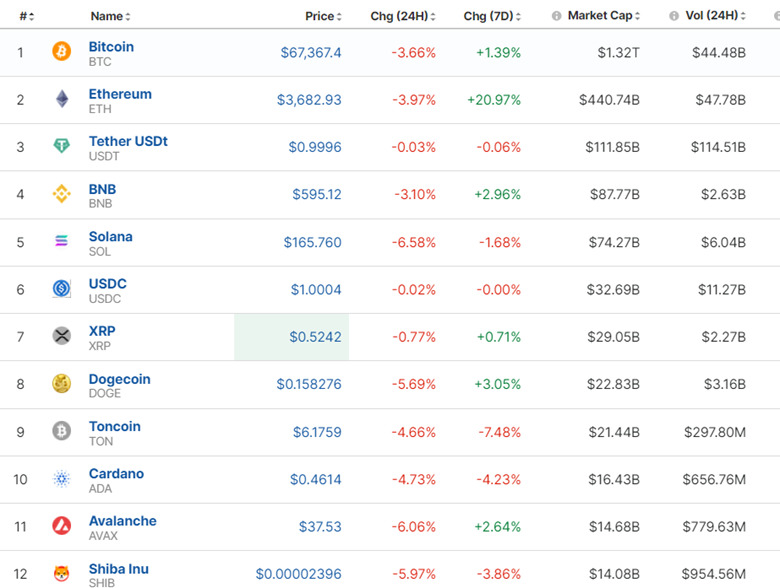Sort by Market Cap column
Screen dimensions: 780x588
pyautogui.click(x=603, y=16)
